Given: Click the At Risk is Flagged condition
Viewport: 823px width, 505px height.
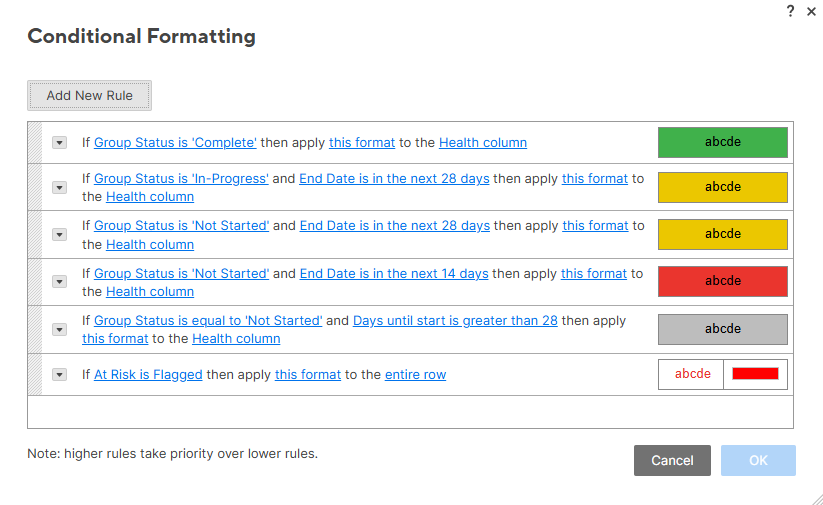Looking at the screenshot, I should [x=148, y=375].
